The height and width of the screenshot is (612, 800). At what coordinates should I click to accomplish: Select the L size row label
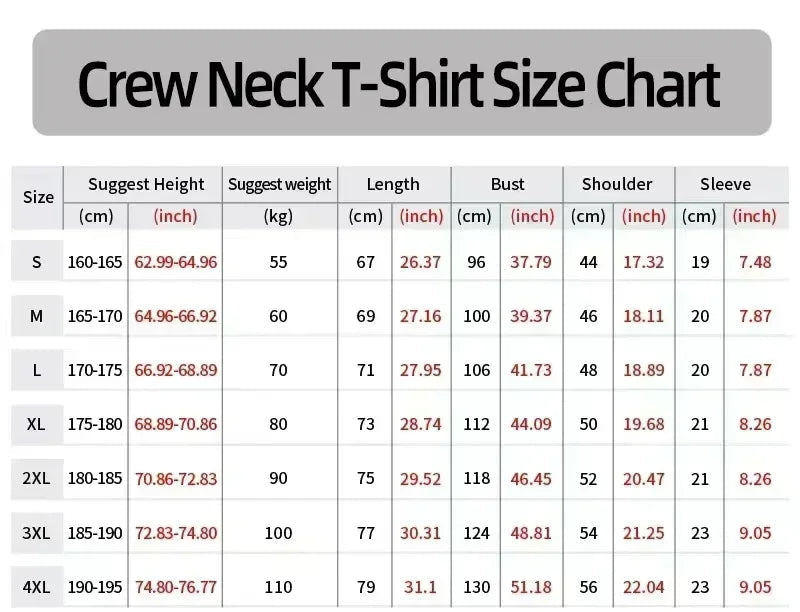tap(37, 370)
